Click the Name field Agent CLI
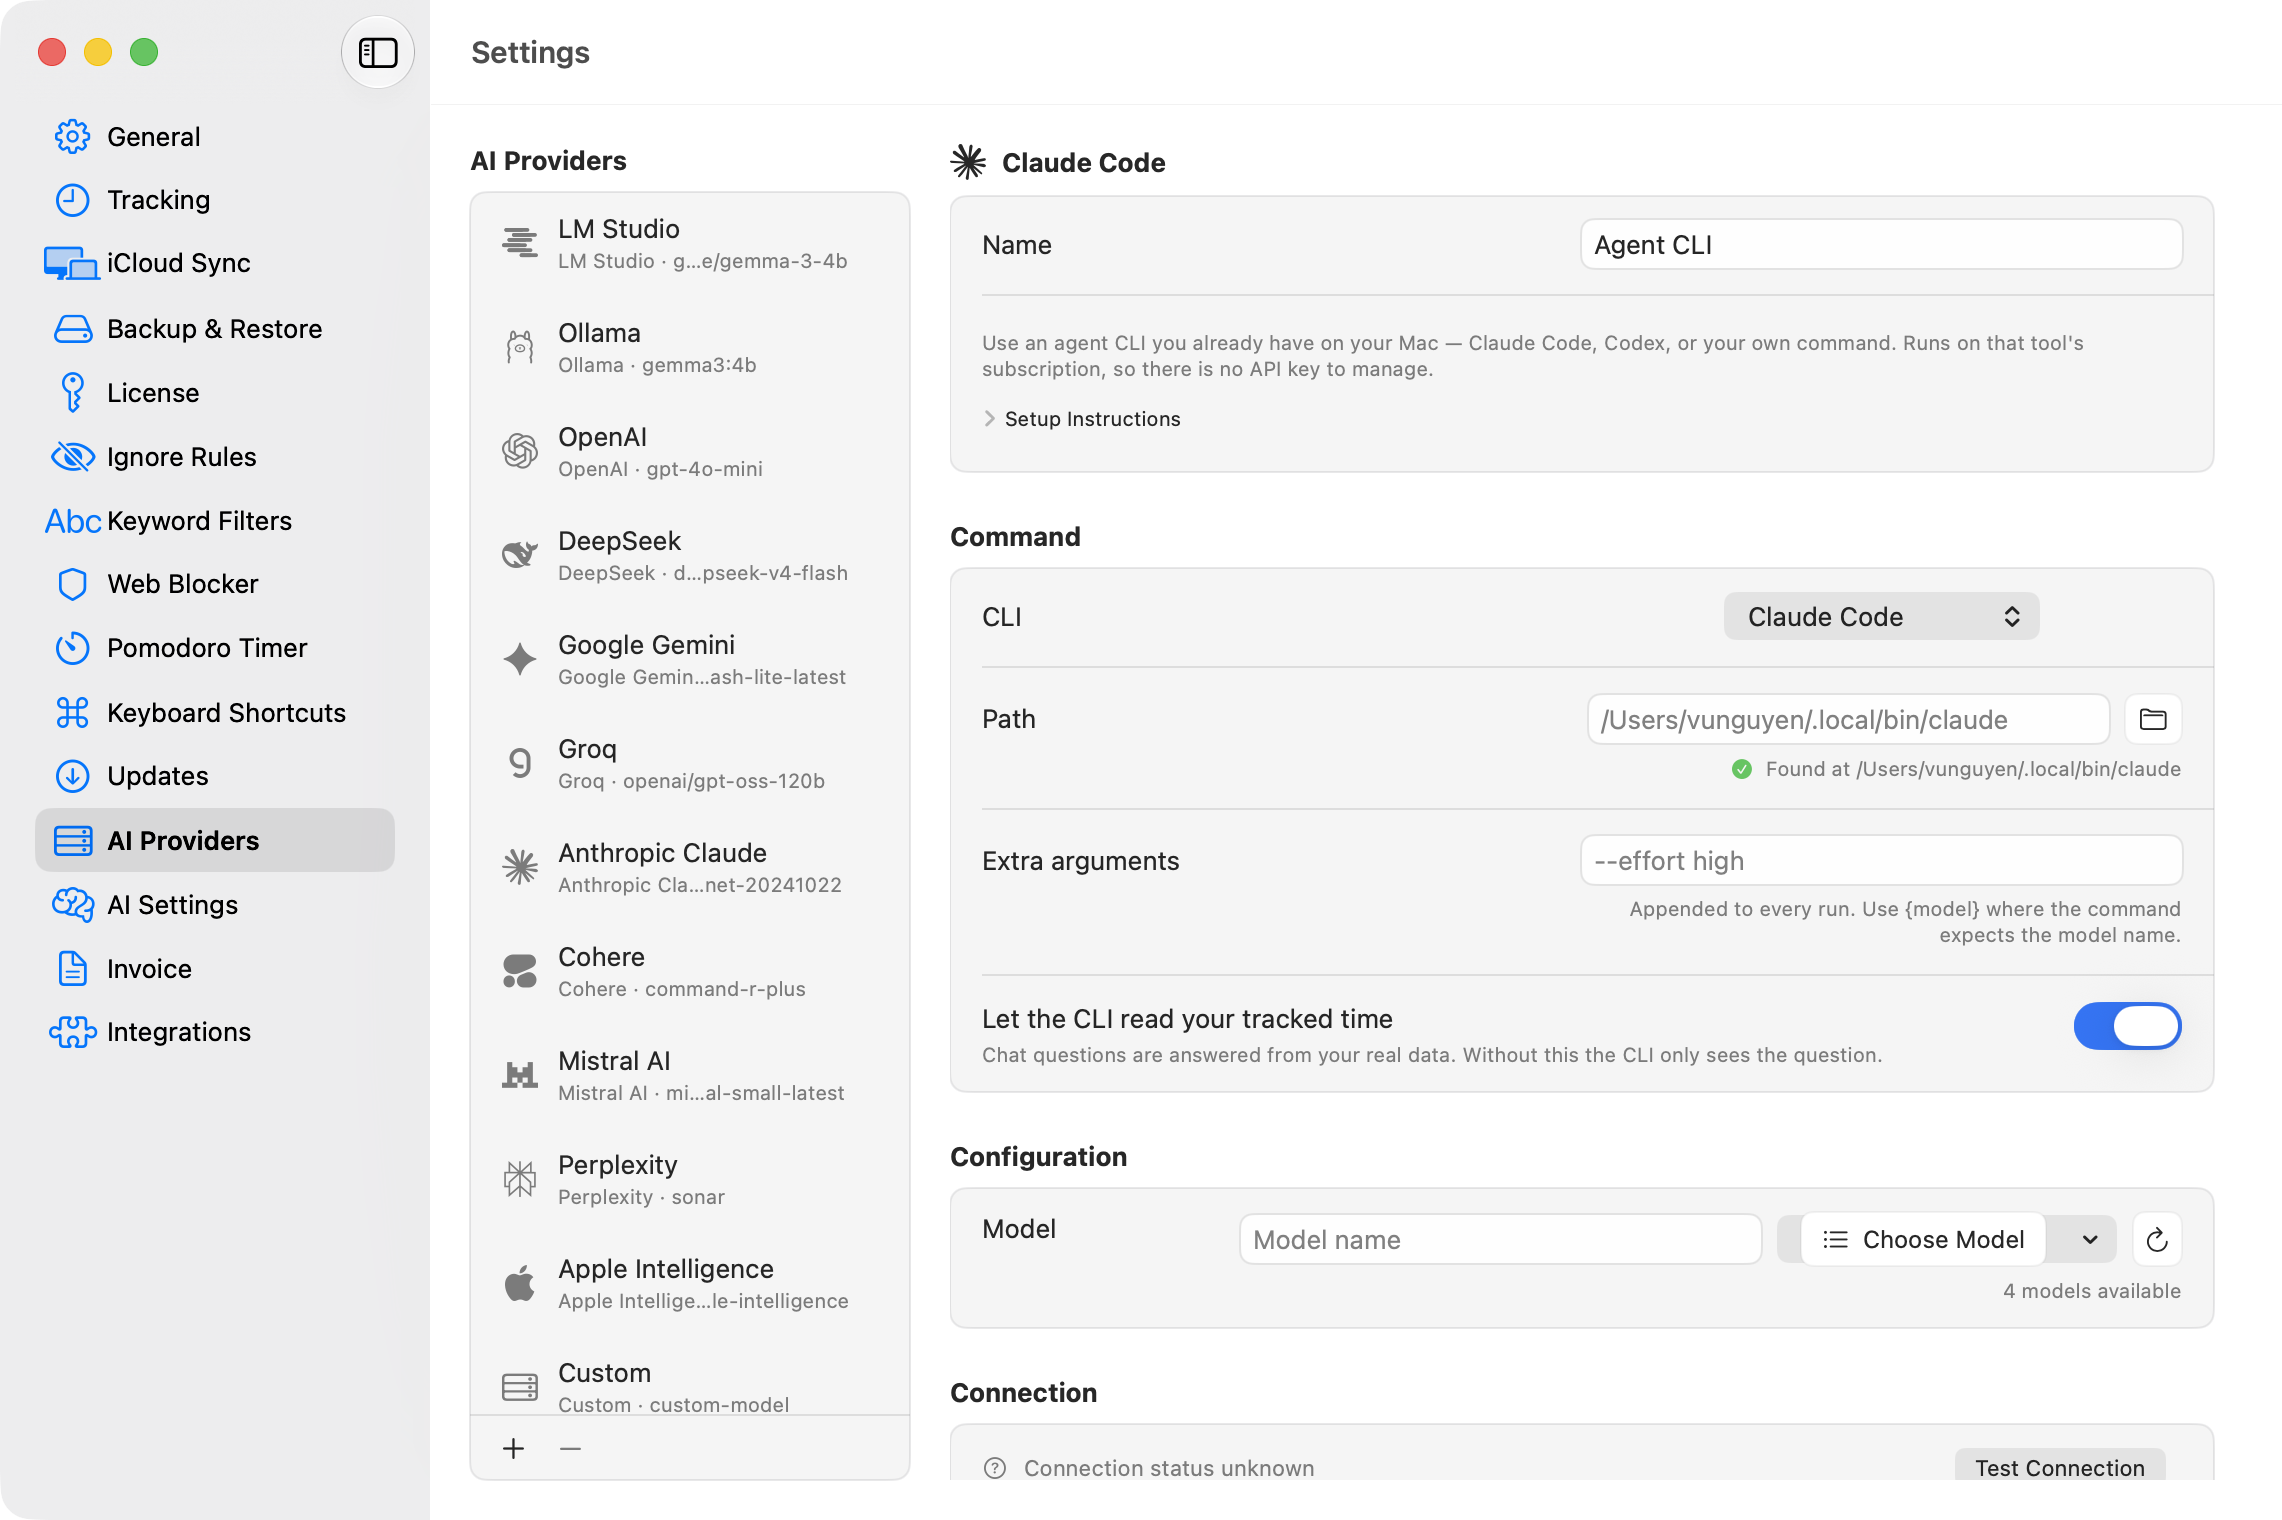 click(x=1881, y=245)
